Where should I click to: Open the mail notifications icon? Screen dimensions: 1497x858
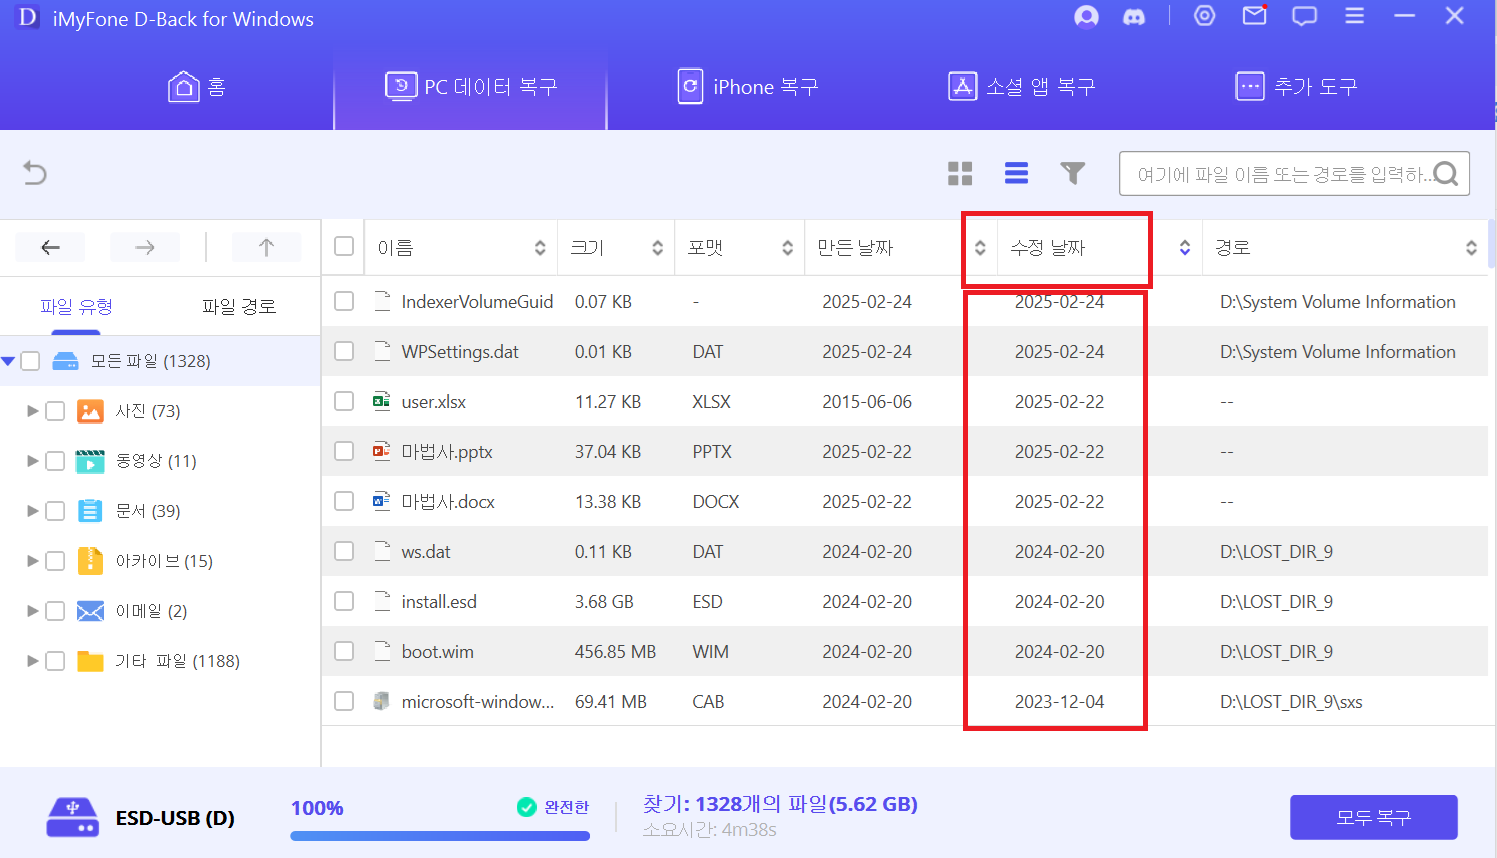click(x=1254, y=16)
